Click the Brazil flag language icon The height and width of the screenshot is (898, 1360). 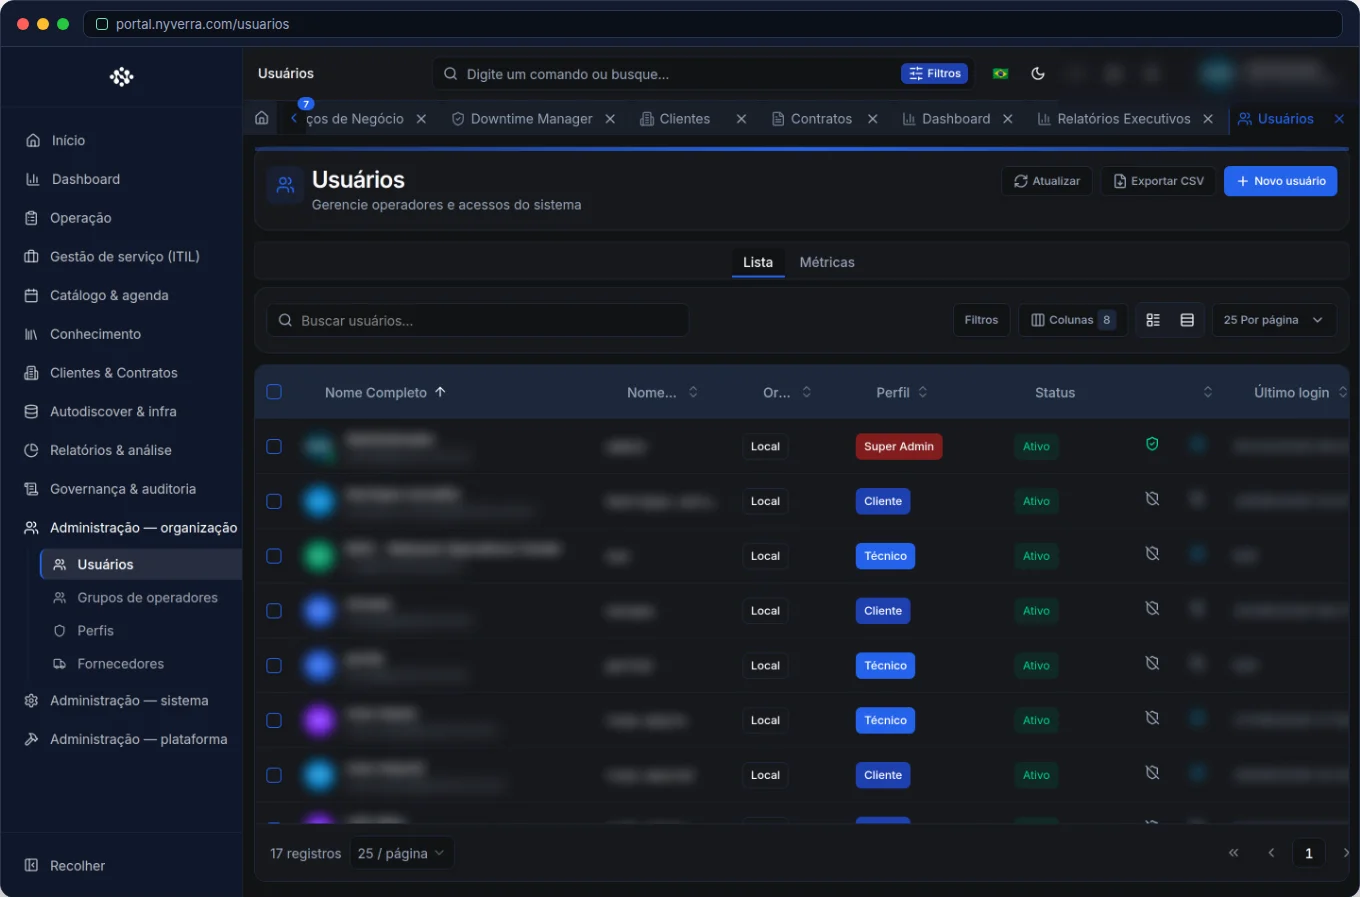pos(1000,74)
